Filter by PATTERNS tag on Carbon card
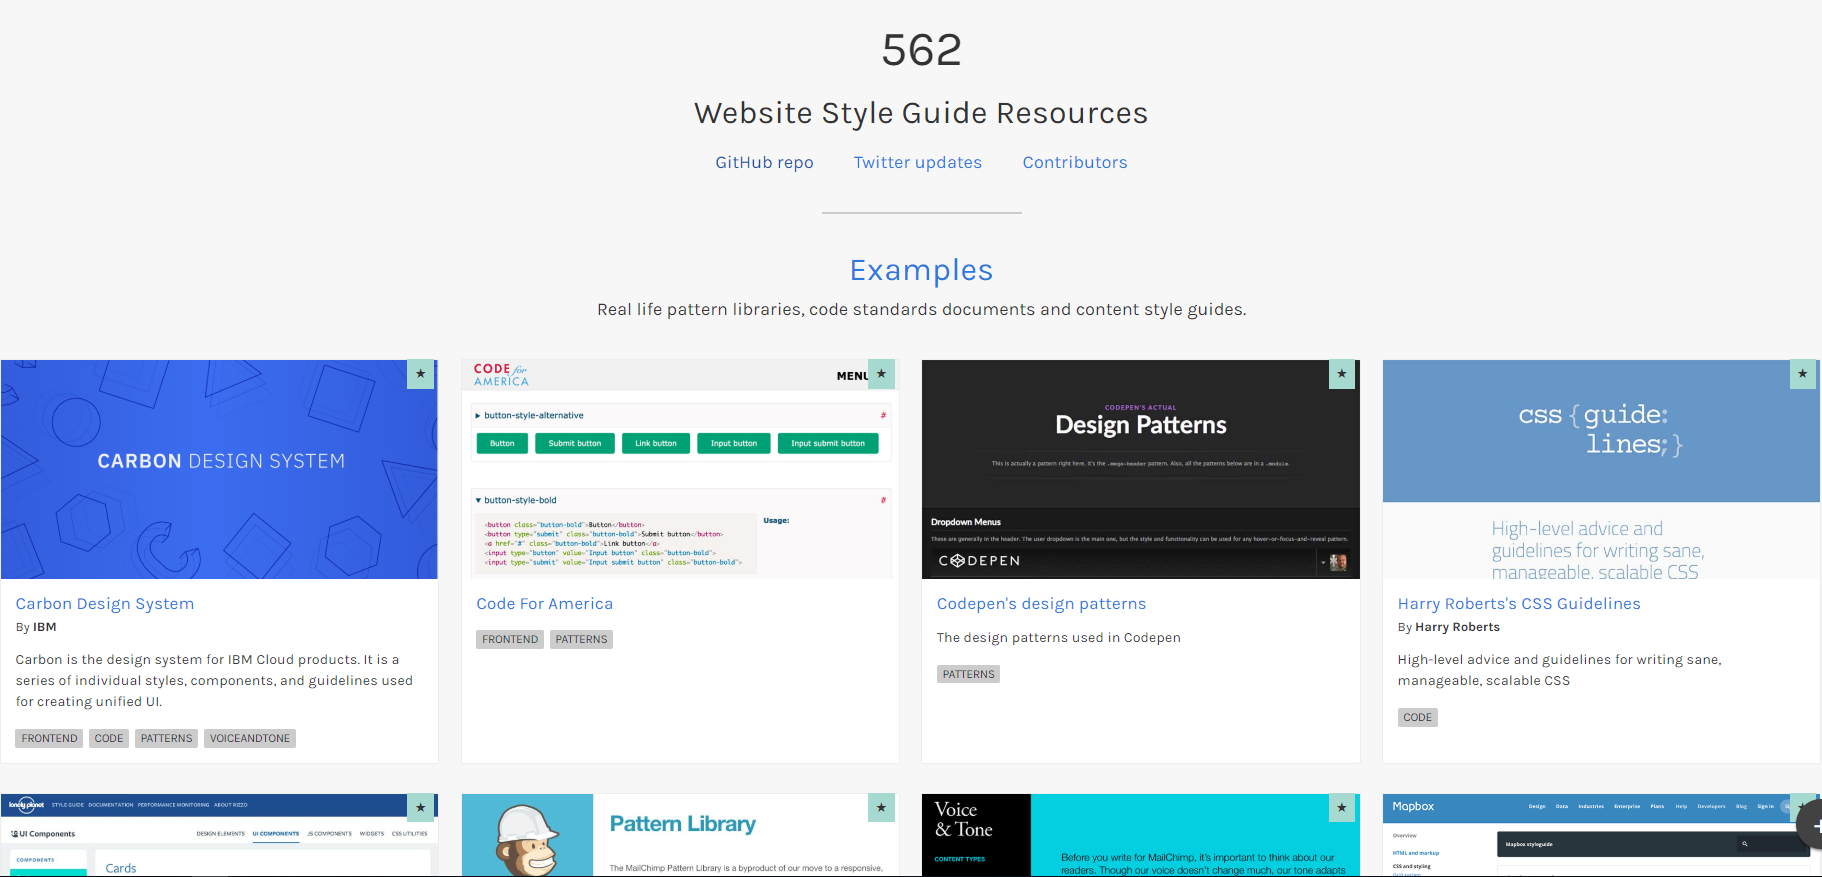This screenshot has width=1822, height=877. (x=166, y=738)
